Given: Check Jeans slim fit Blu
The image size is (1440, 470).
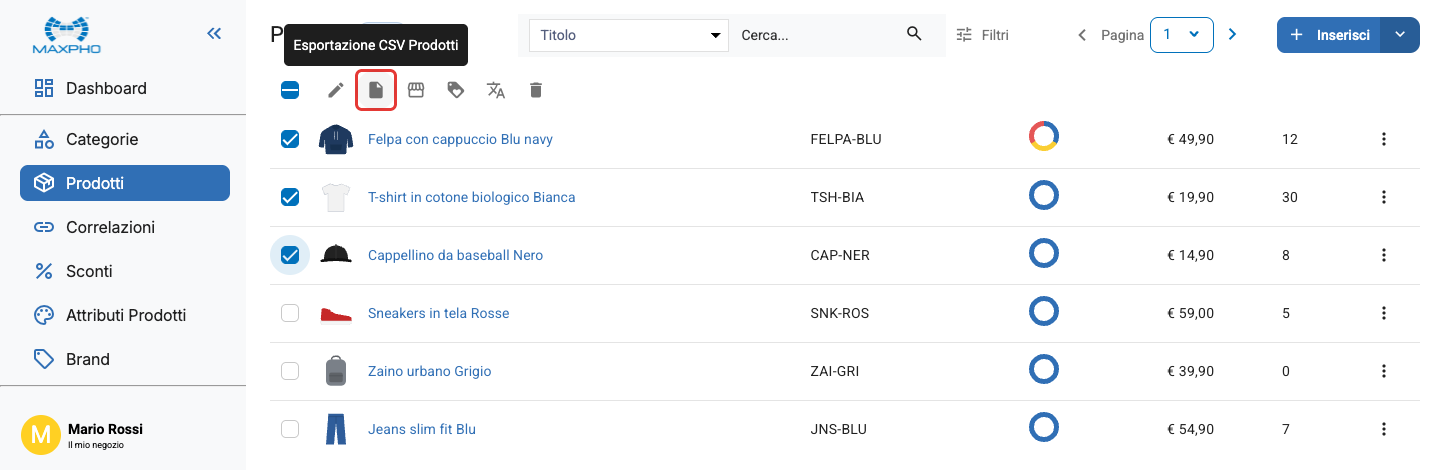Looking at the screenshot, I should pos(290,429).
